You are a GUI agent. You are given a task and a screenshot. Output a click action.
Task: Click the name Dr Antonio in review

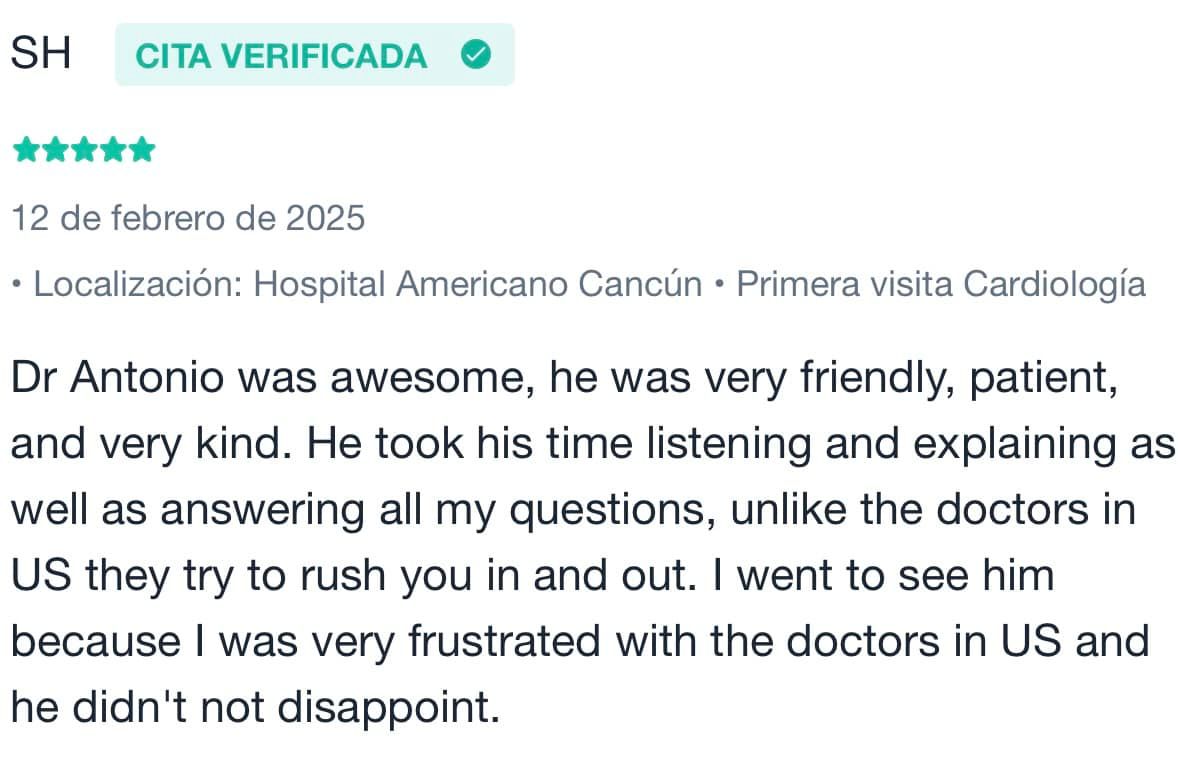(x=117, y=377)
